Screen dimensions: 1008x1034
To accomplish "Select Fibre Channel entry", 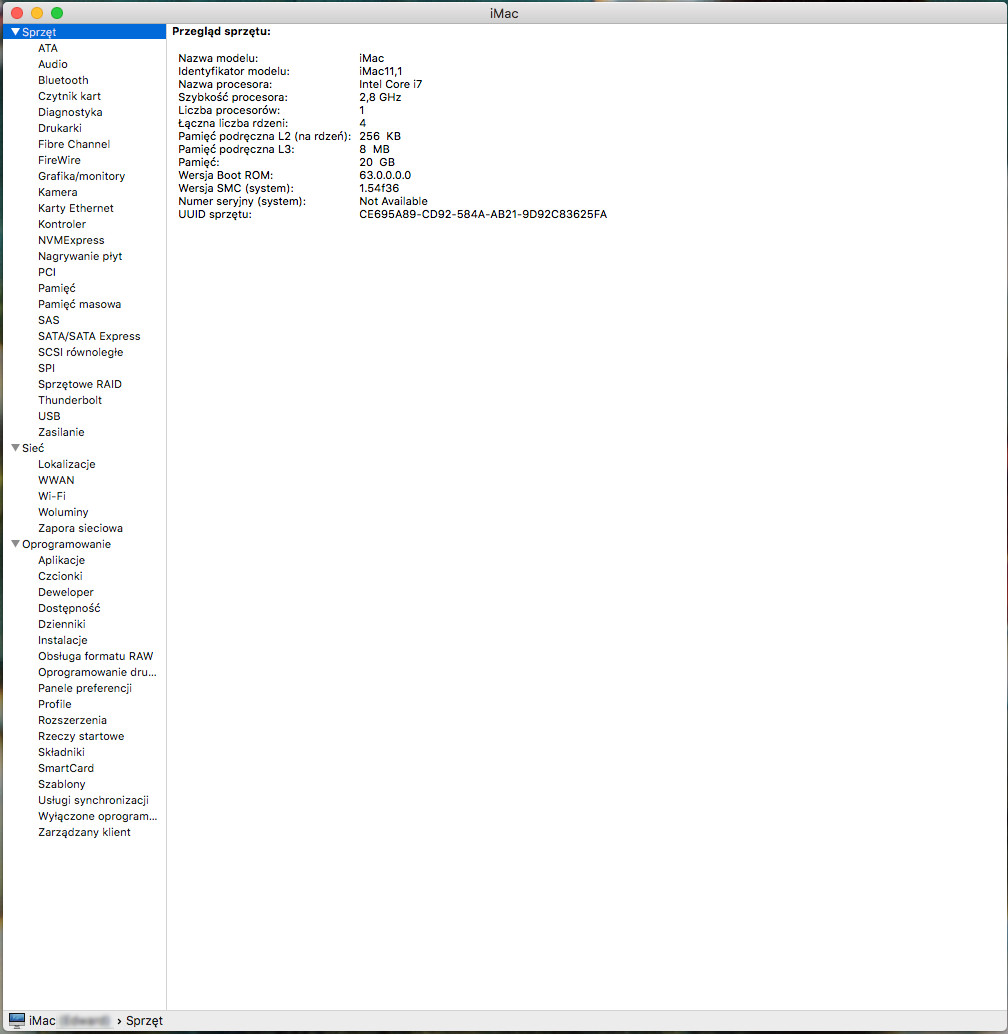I will [74, 144].
